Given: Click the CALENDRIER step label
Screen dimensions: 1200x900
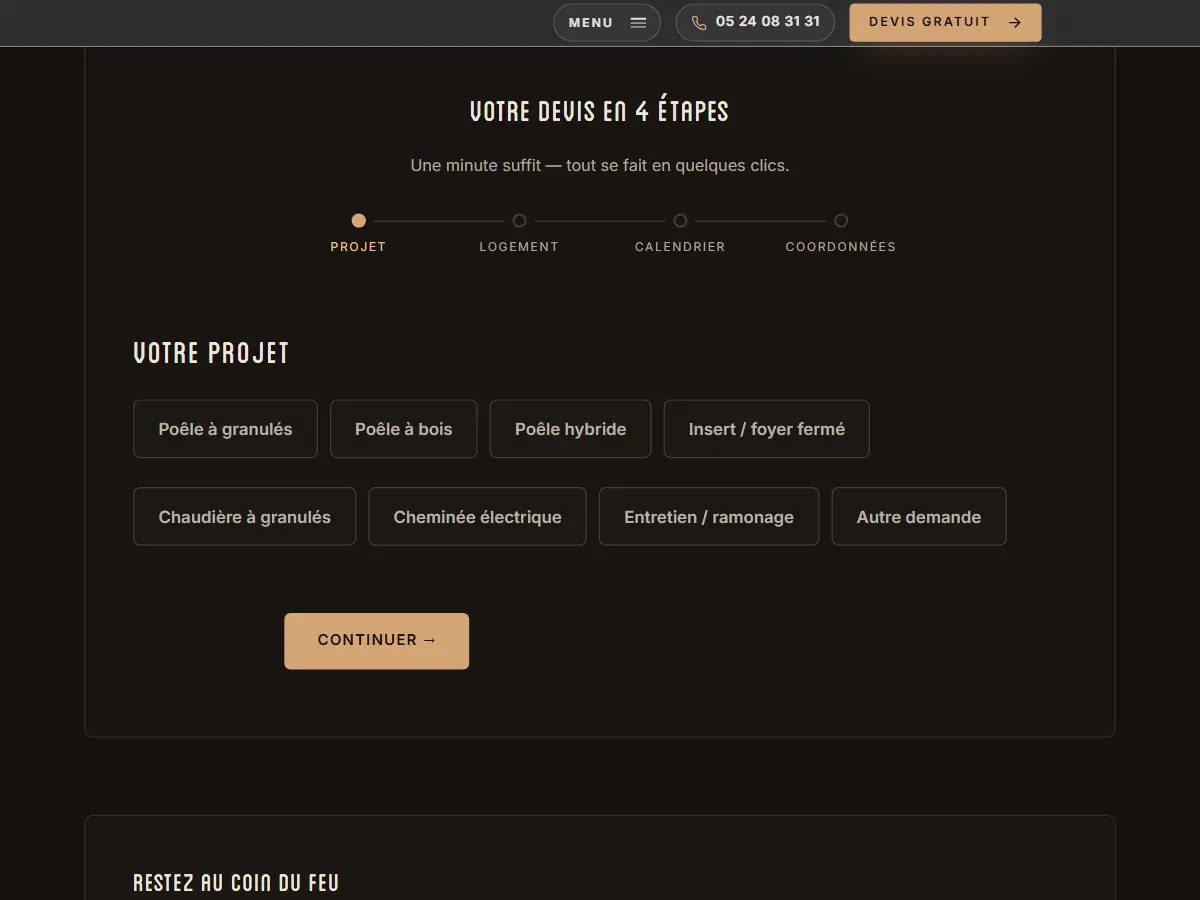Looking at the screenshot, I should pyautogui.click(x=680, y=247).
